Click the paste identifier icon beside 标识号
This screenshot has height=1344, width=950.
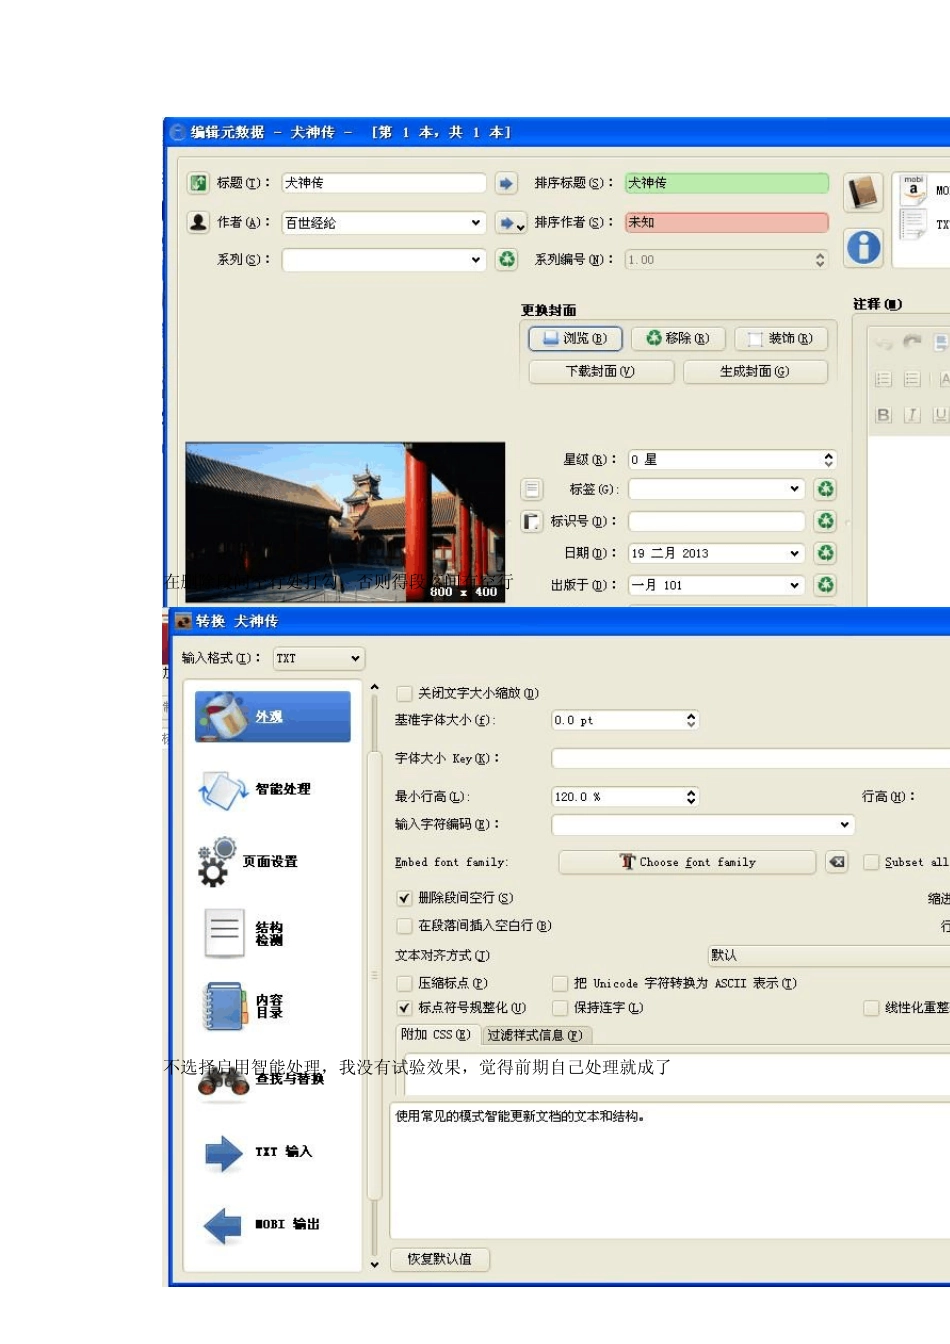[532, 521]
